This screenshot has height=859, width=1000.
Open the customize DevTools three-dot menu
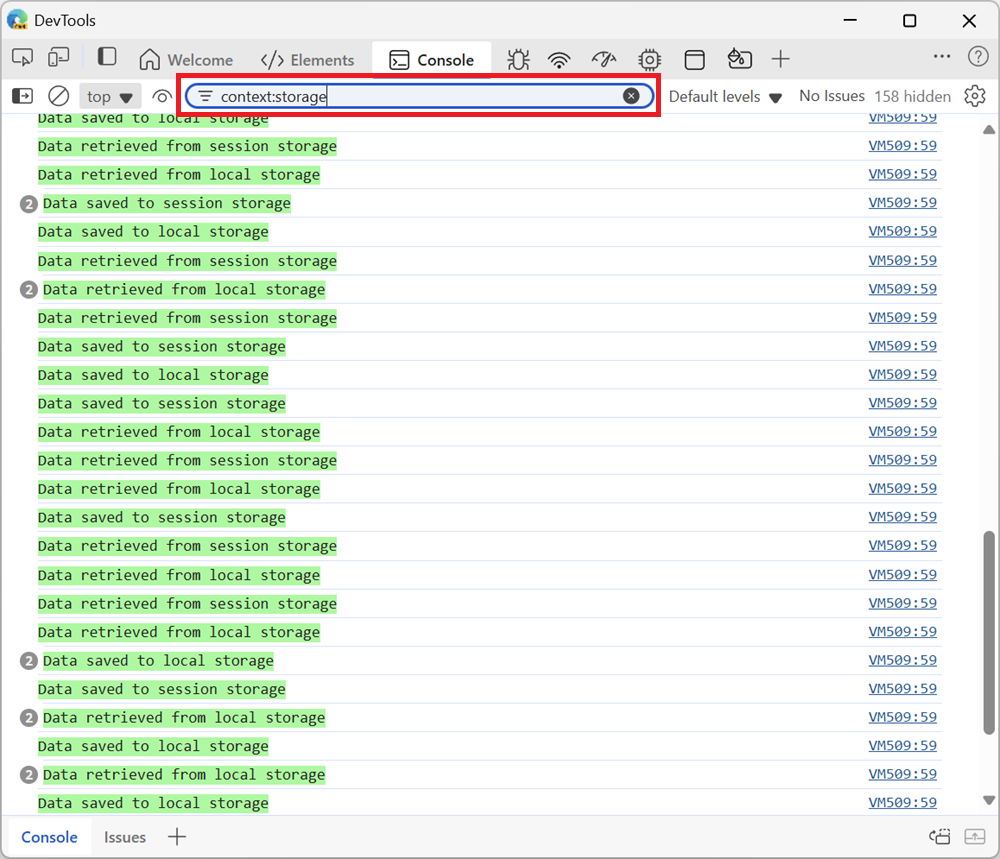[941, 57]
